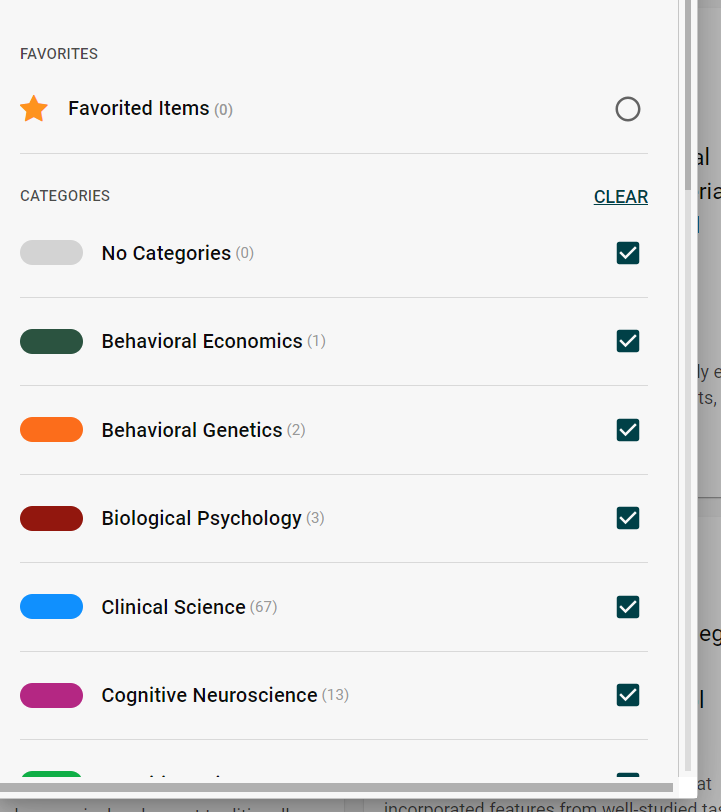This screenshot has height=812, width=721.
Task: Uncheck the No Categories checkbox
Action: tap(628, 253)
